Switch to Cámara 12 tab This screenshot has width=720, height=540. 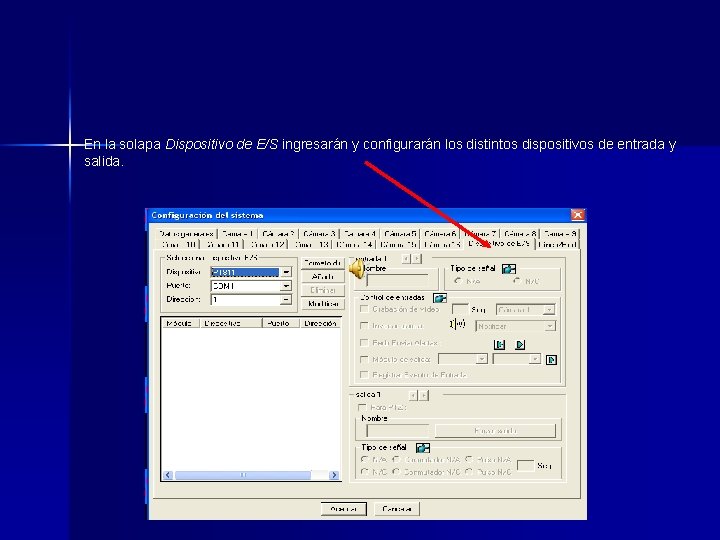pos(268,244)
